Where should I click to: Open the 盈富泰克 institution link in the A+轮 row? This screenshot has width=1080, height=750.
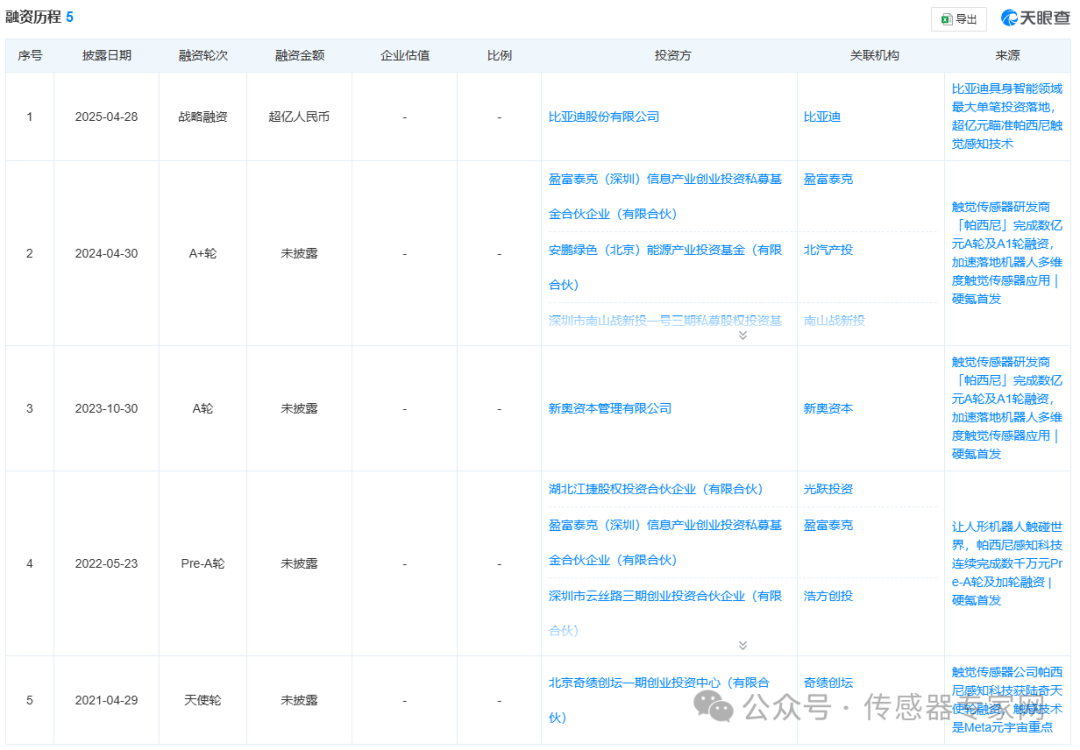tap(828, 179)
